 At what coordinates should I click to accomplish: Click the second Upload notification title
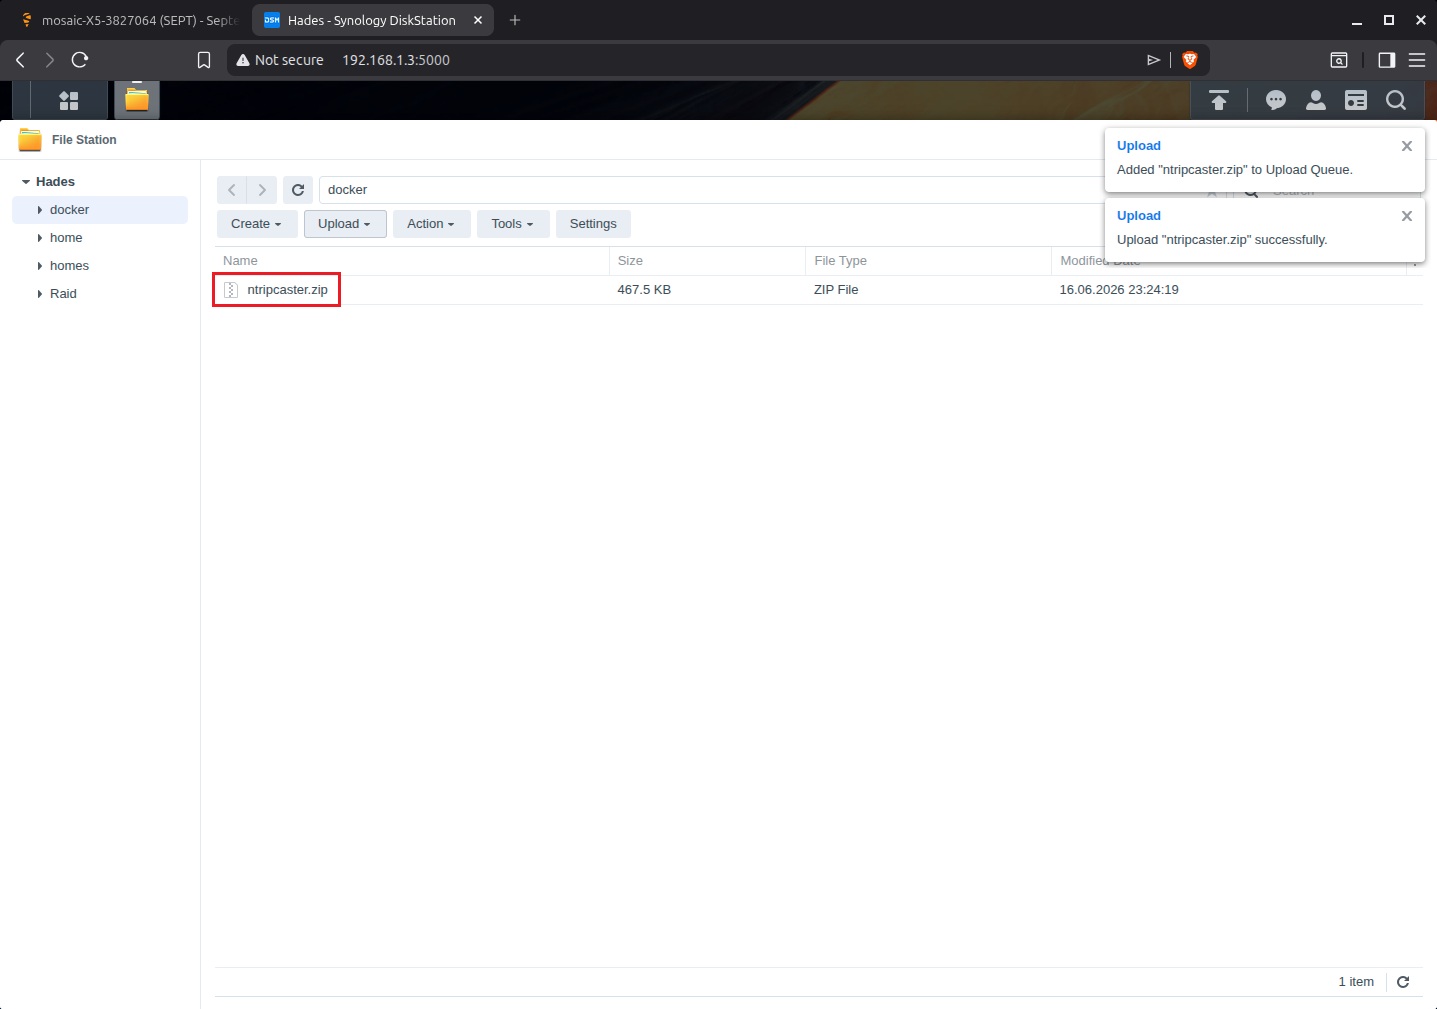(x=1139, y=216)
